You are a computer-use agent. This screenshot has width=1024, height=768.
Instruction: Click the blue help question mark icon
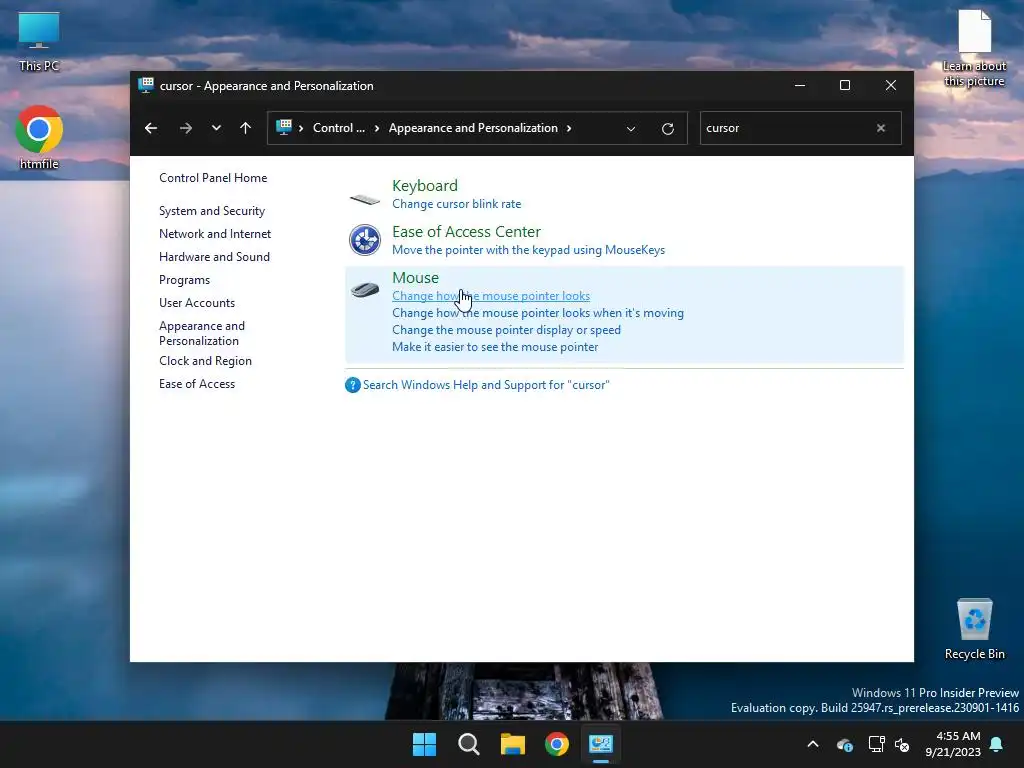click(353, 385)
